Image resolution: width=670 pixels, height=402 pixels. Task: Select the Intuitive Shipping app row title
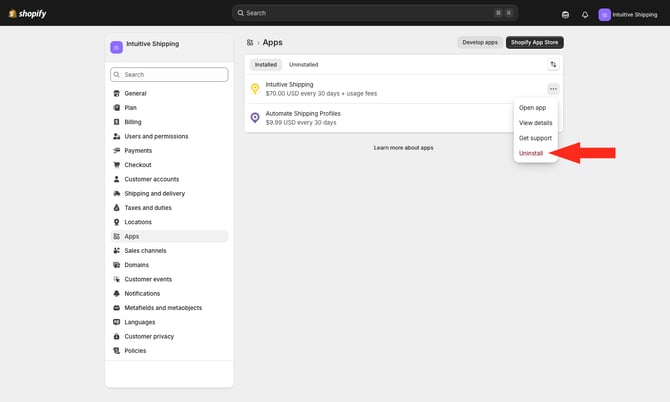tap(289, 85)
